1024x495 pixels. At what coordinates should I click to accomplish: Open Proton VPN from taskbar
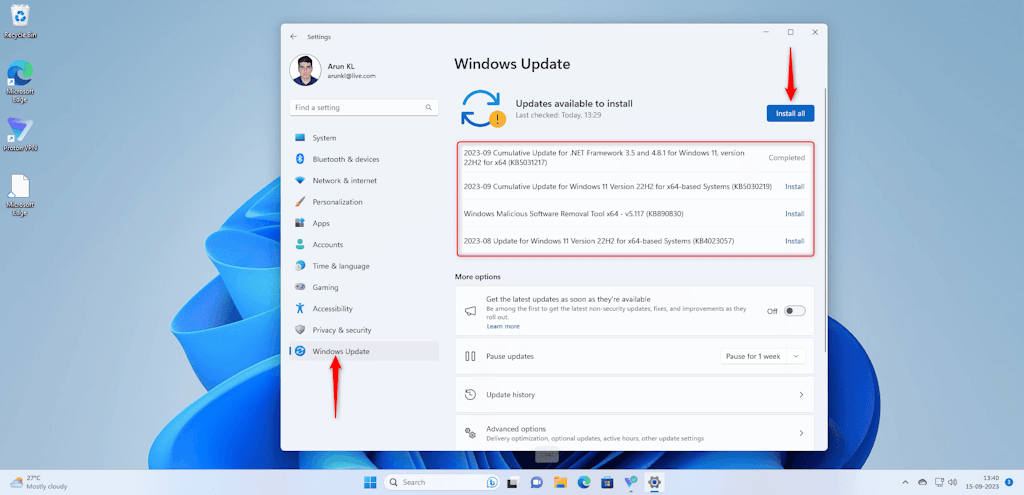coord(631,483)
